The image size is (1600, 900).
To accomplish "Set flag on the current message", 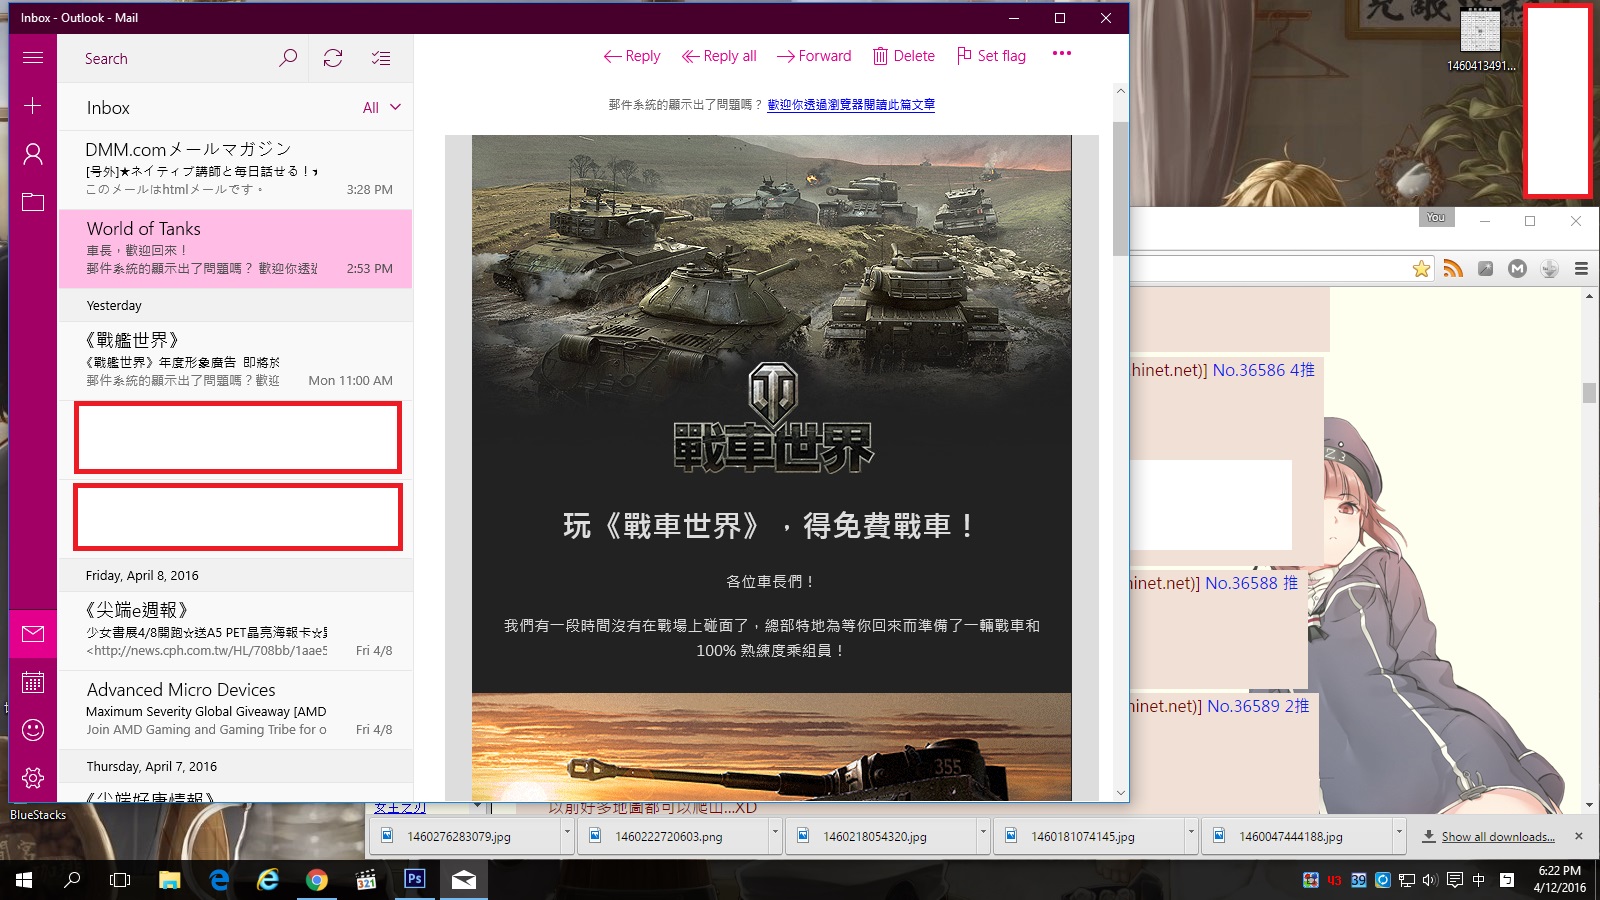I will [991, 56].
